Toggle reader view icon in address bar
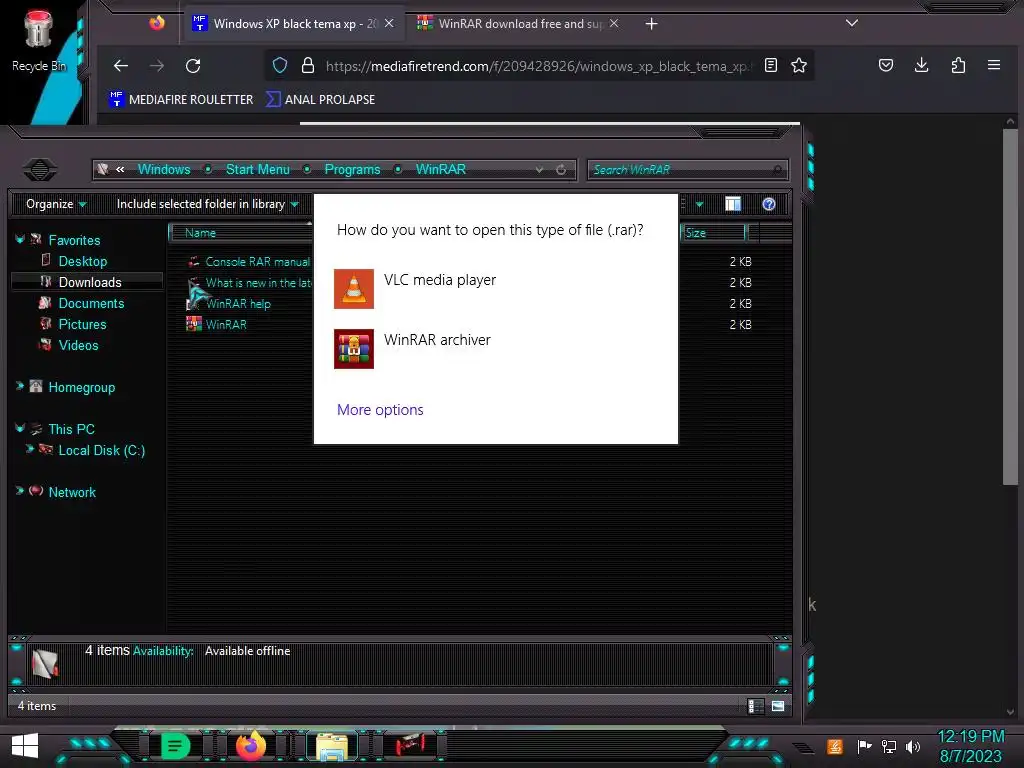Image resolution: width=1024 pixels, height=768 pixels. pyautogui.click(x=771, y=65)
